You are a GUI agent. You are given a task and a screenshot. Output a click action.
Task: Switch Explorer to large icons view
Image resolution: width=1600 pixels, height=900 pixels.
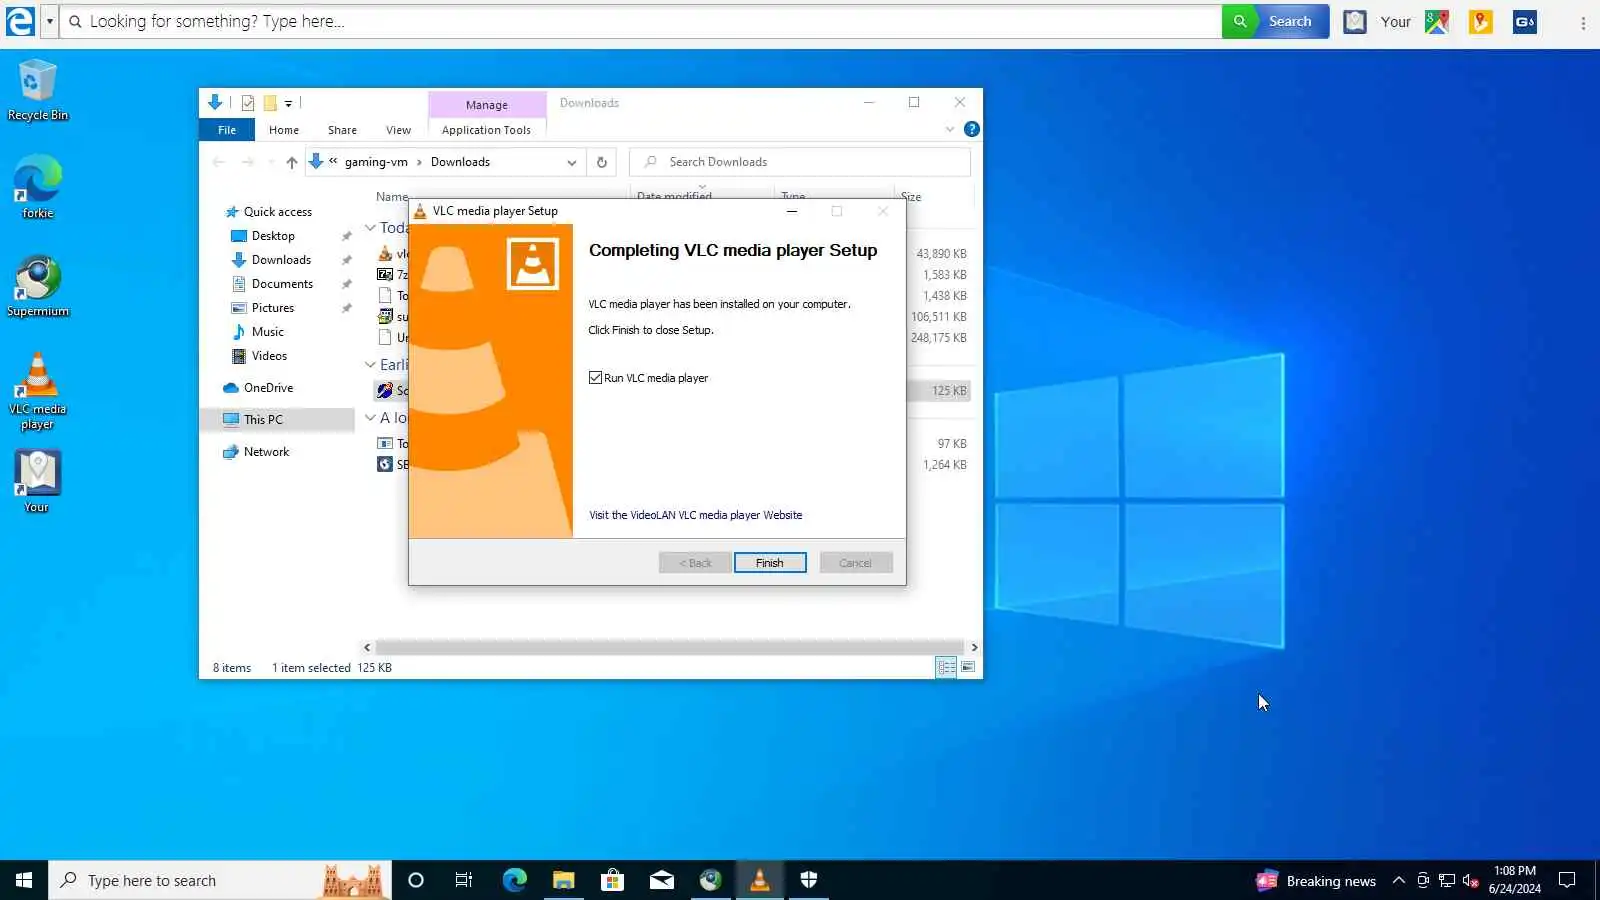pyautogui.click(x=968, y=667)
